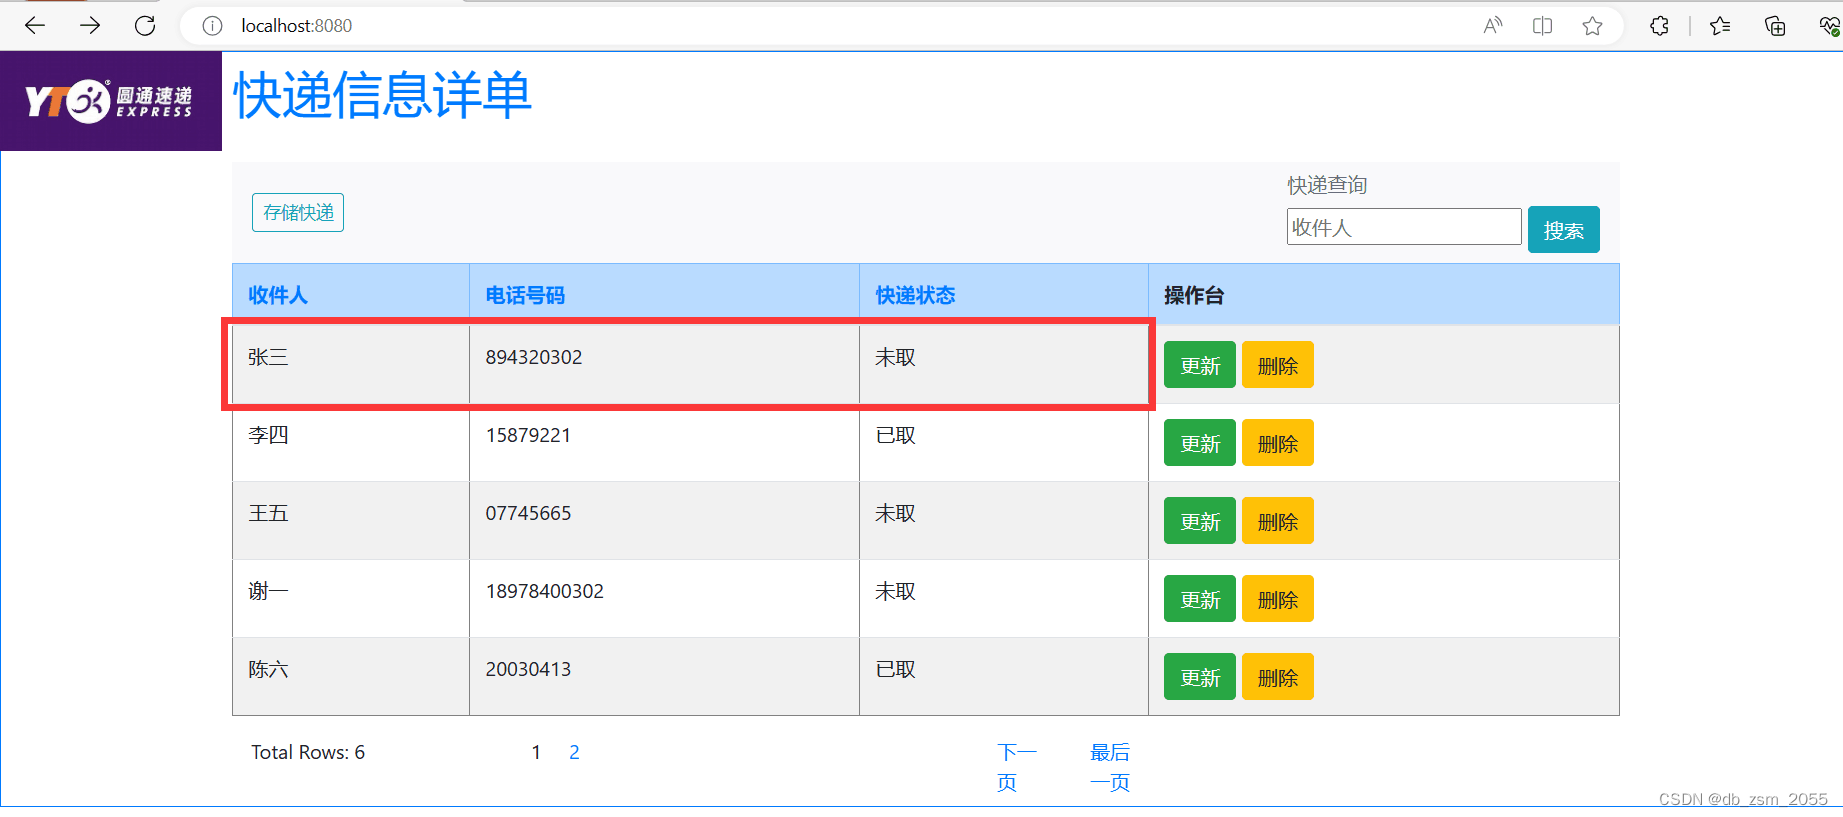Focus the 收件人 search input field

tap(1404, 227)
